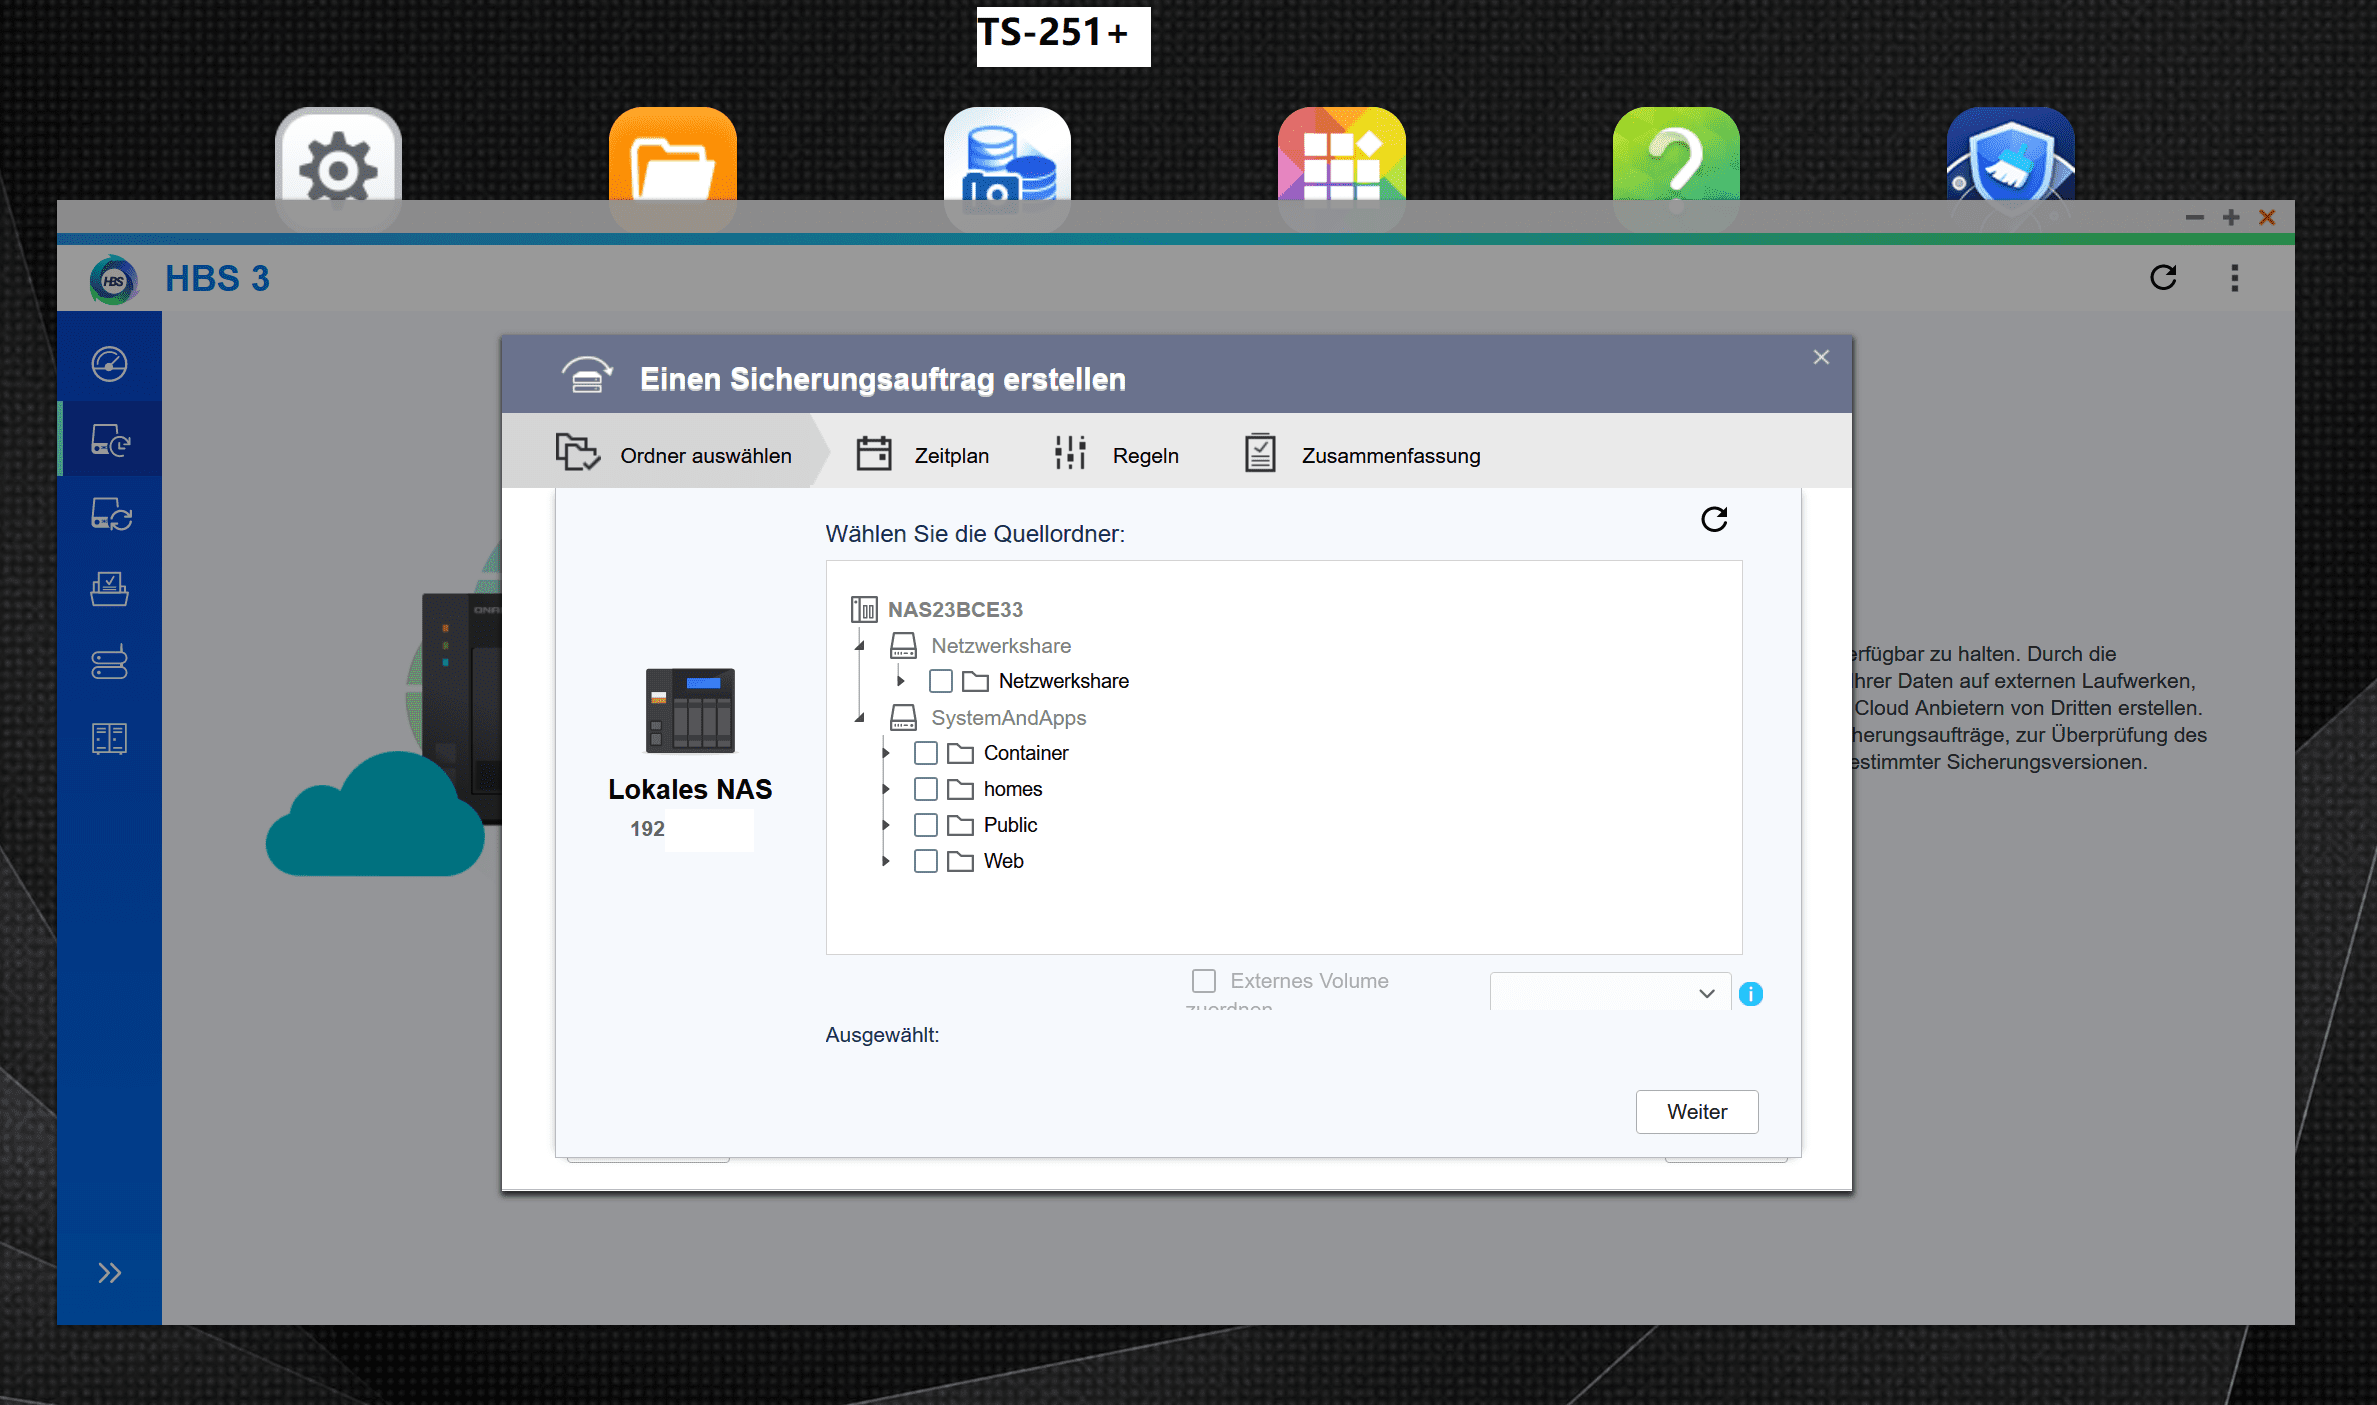Expand the Public folder
Image resolution: width=2377 pixels, height=1405 pixels.
pyautogui.click(x=886, y=825)
